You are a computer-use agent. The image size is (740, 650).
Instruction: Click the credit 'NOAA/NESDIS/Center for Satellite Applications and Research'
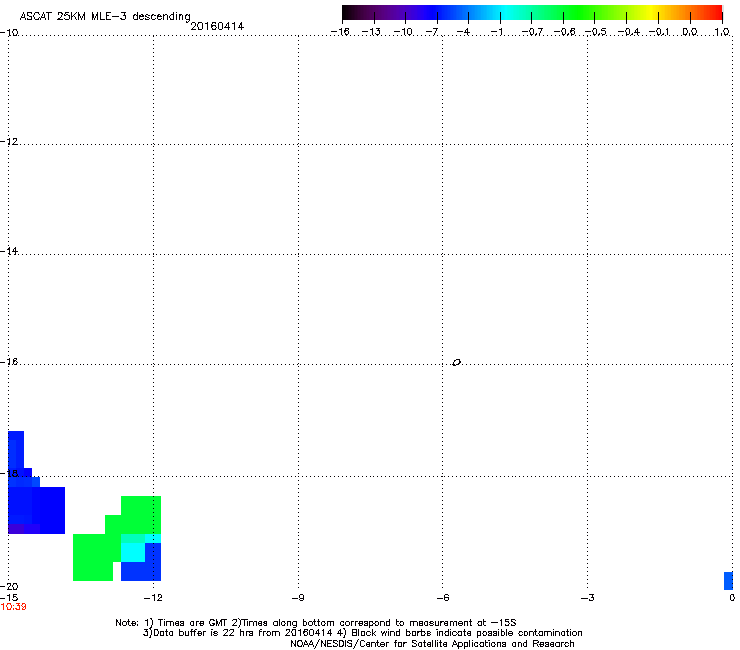(x=432, y=644)
